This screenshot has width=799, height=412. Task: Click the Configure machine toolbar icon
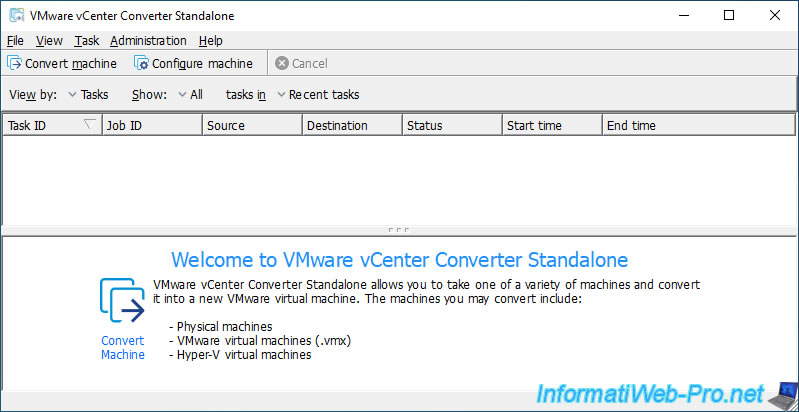(141, 63)
